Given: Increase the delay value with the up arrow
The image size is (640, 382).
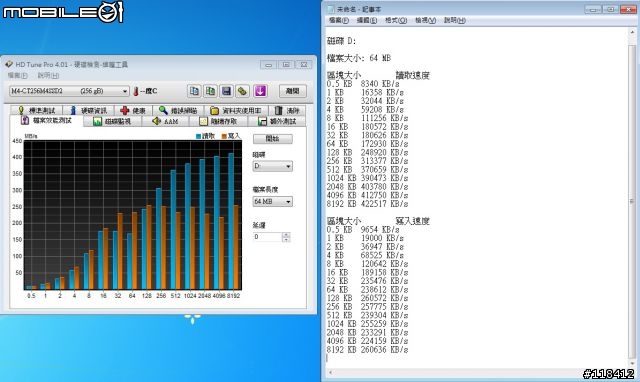Looking at the screenshot, I should 286,235.
